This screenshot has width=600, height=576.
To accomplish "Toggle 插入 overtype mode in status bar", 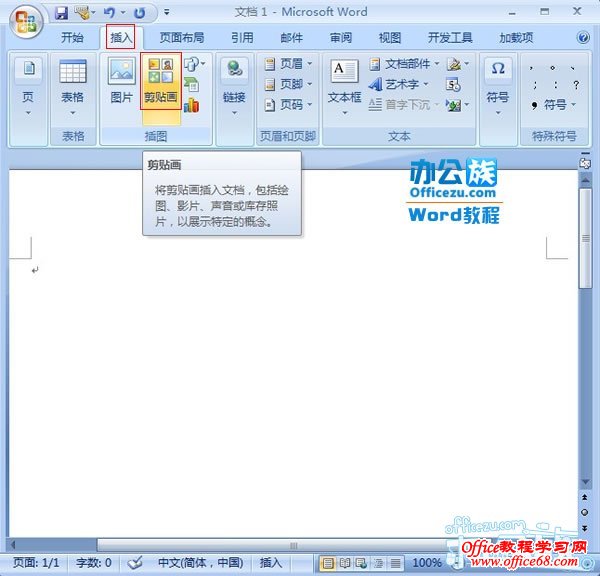I will point(271,563).
